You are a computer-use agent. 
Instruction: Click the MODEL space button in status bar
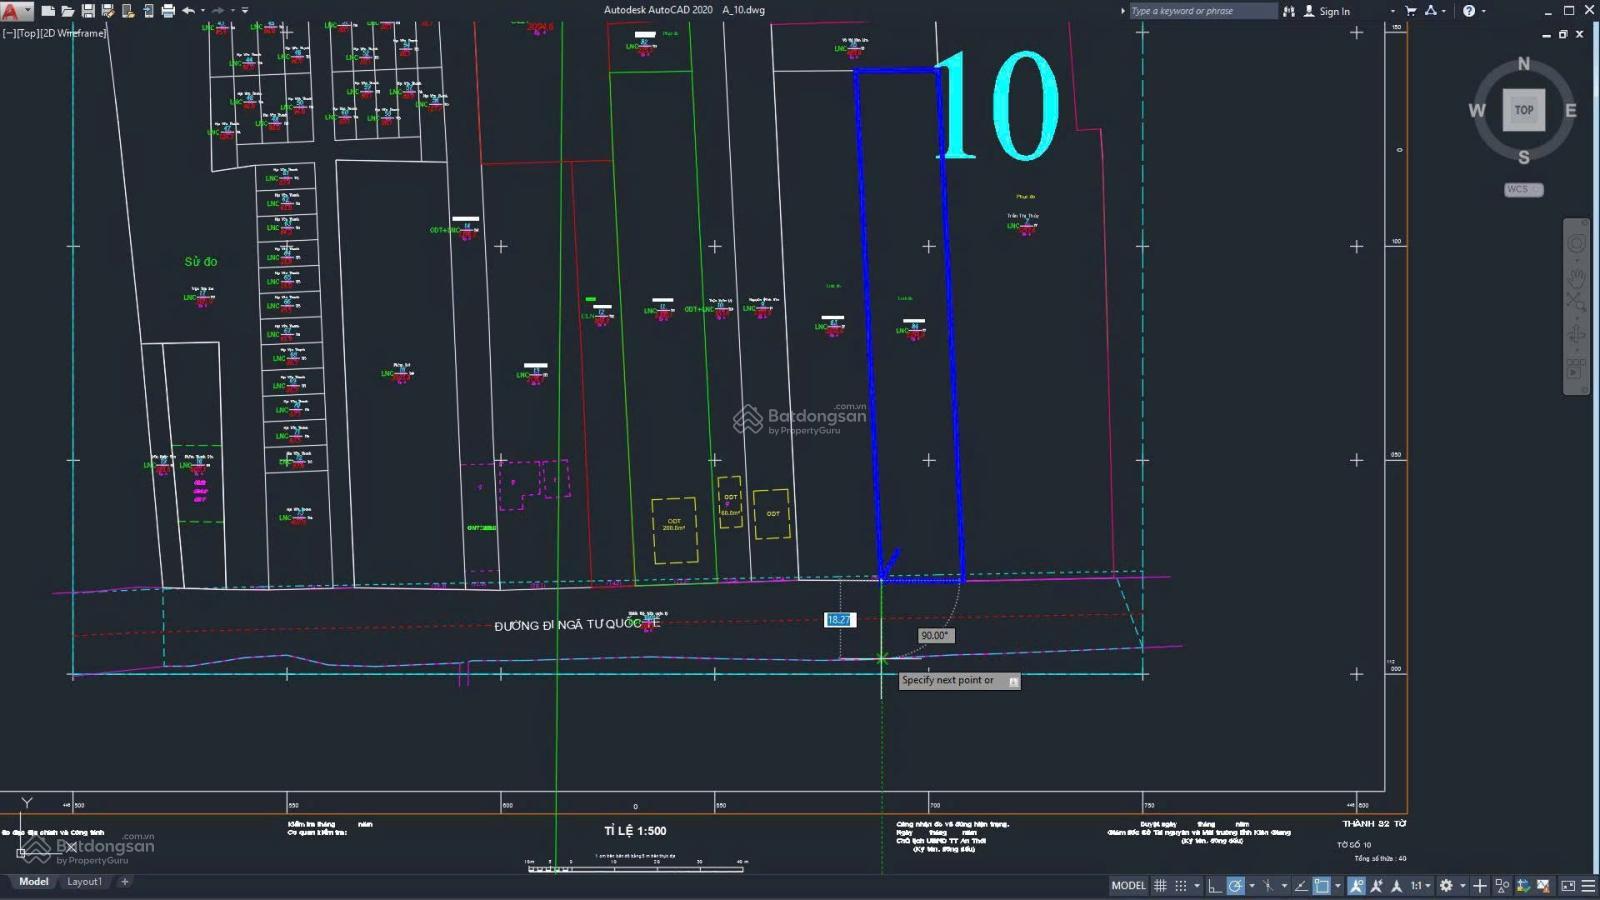click(1128, 886)
